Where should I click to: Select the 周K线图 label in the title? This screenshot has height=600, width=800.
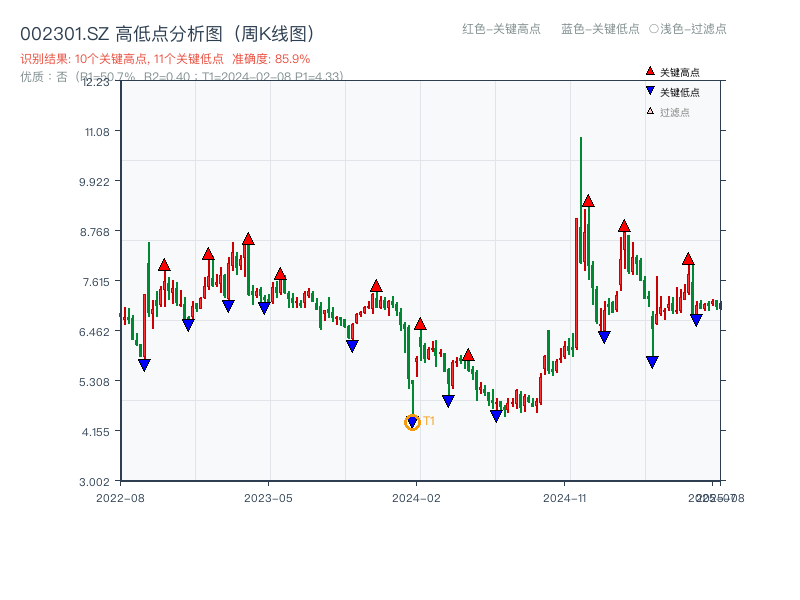(271, 31)
